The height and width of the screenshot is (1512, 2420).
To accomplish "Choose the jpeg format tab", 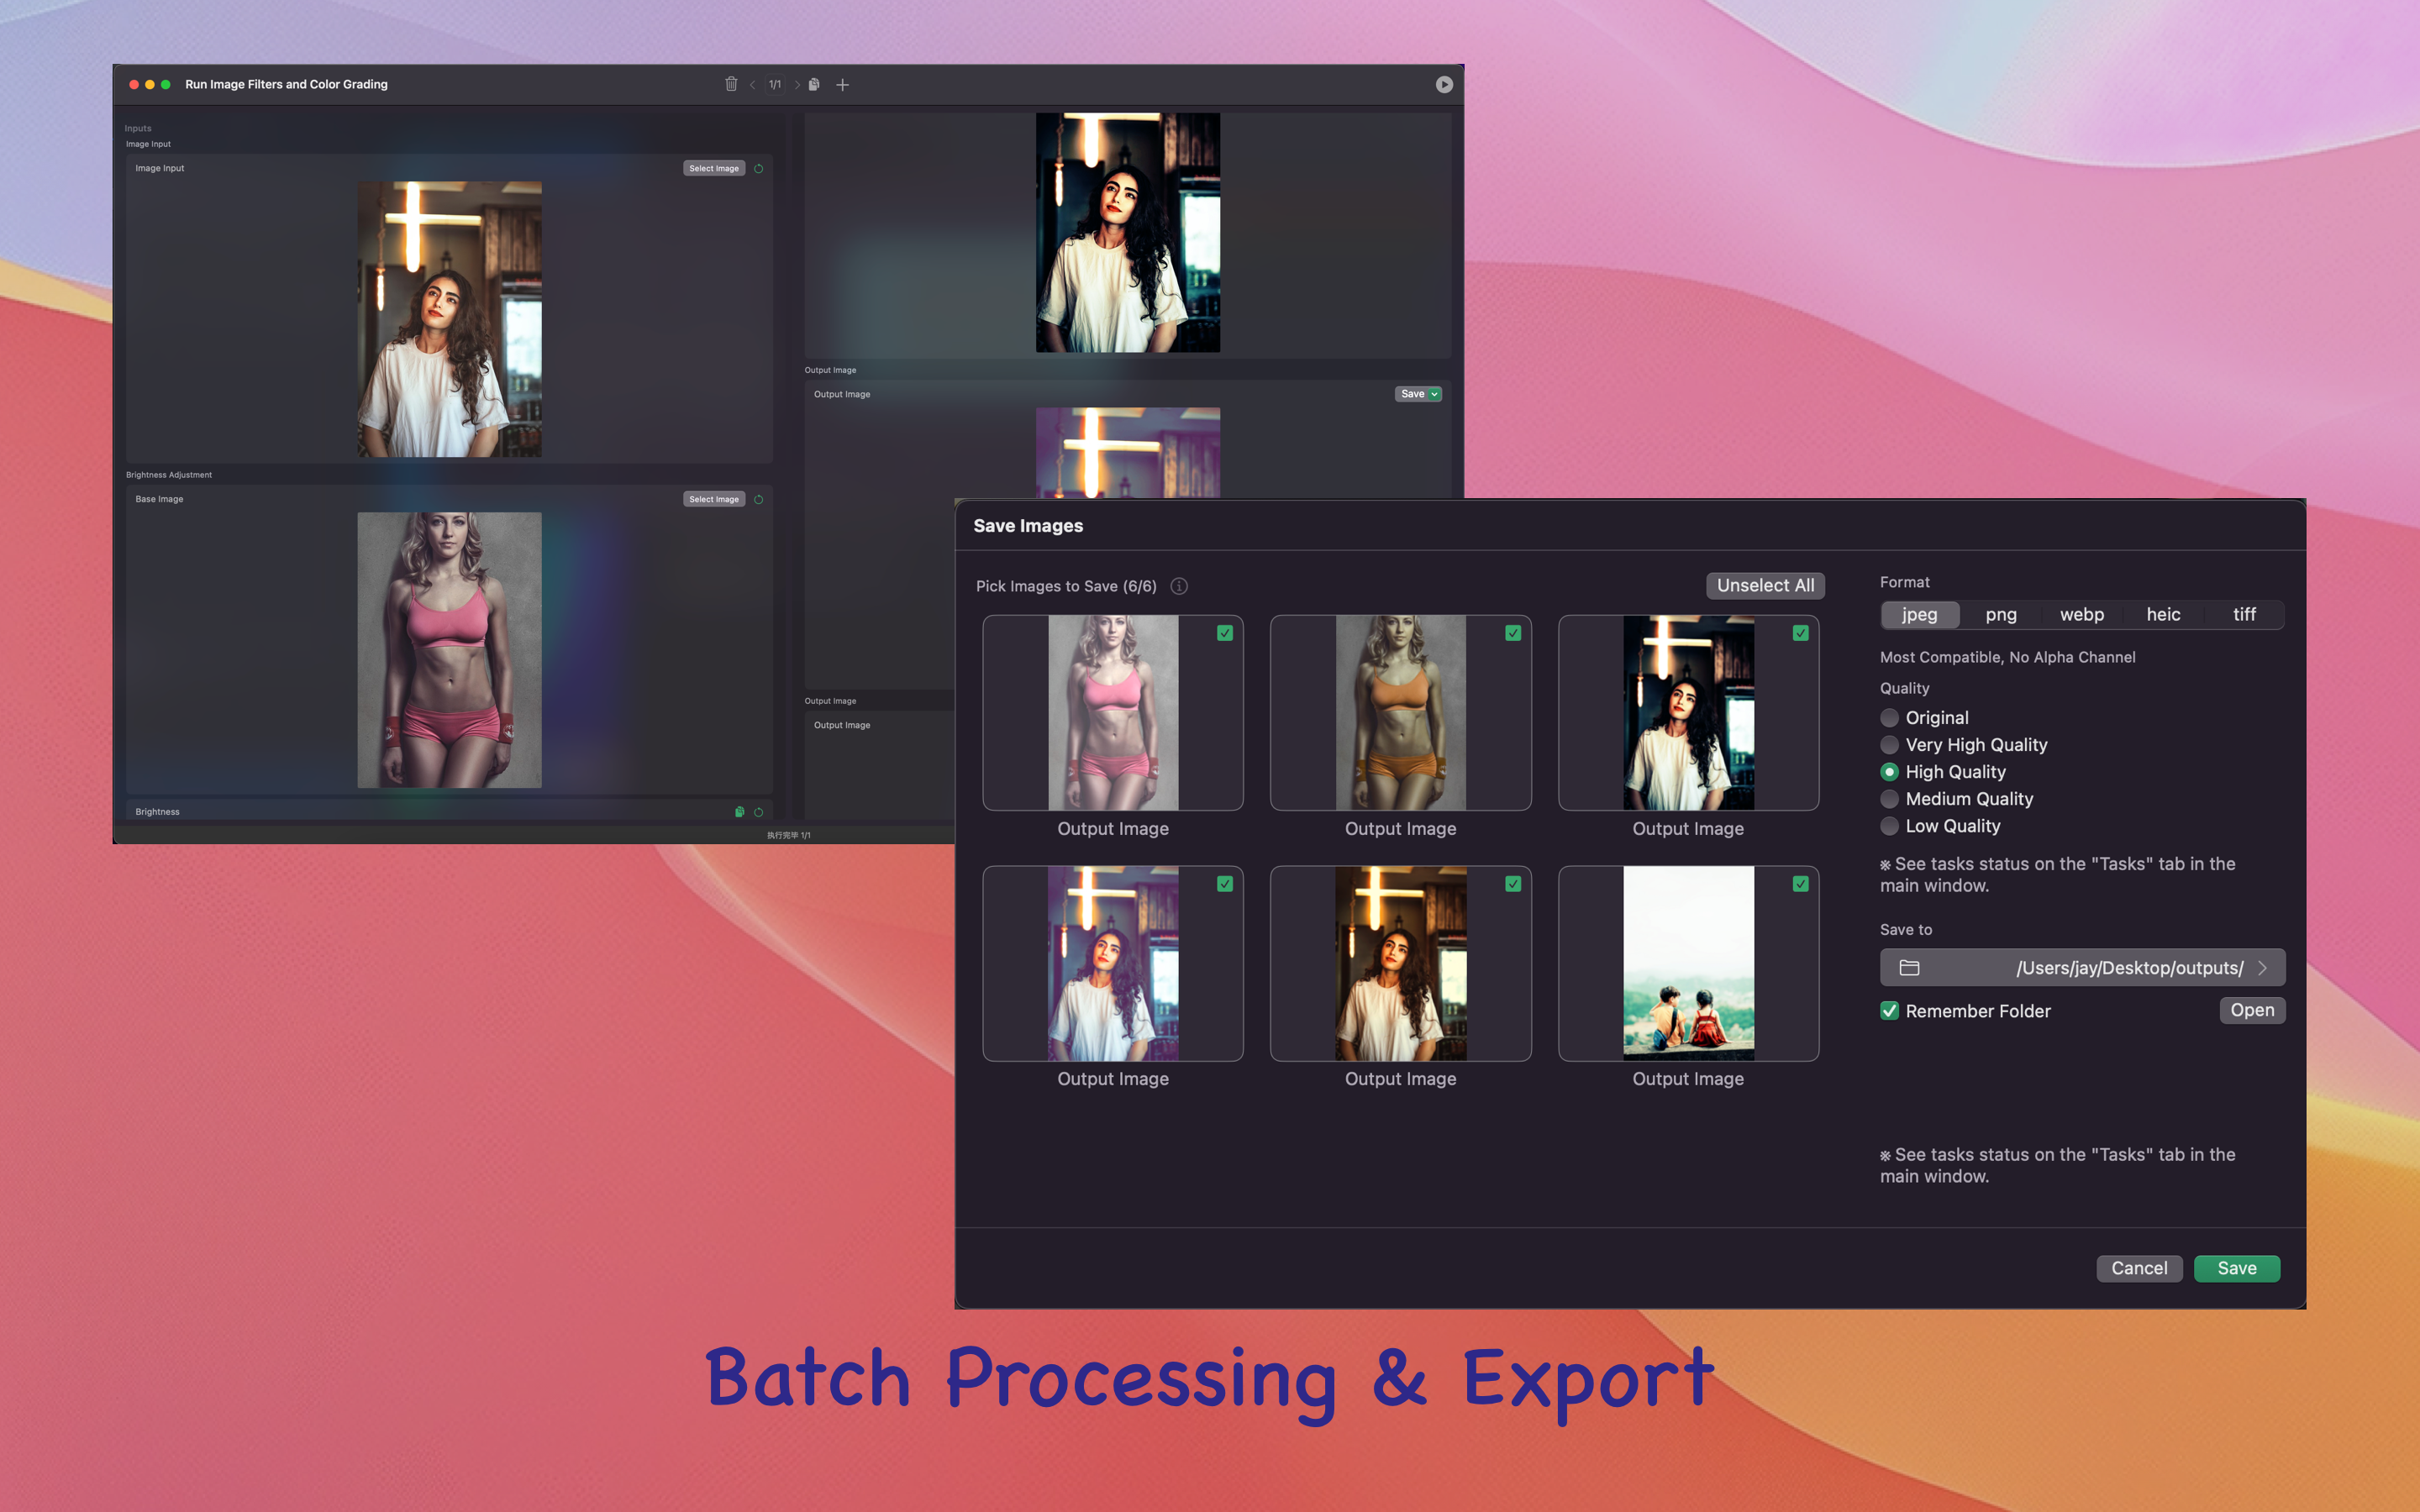I will [1920, 615].
